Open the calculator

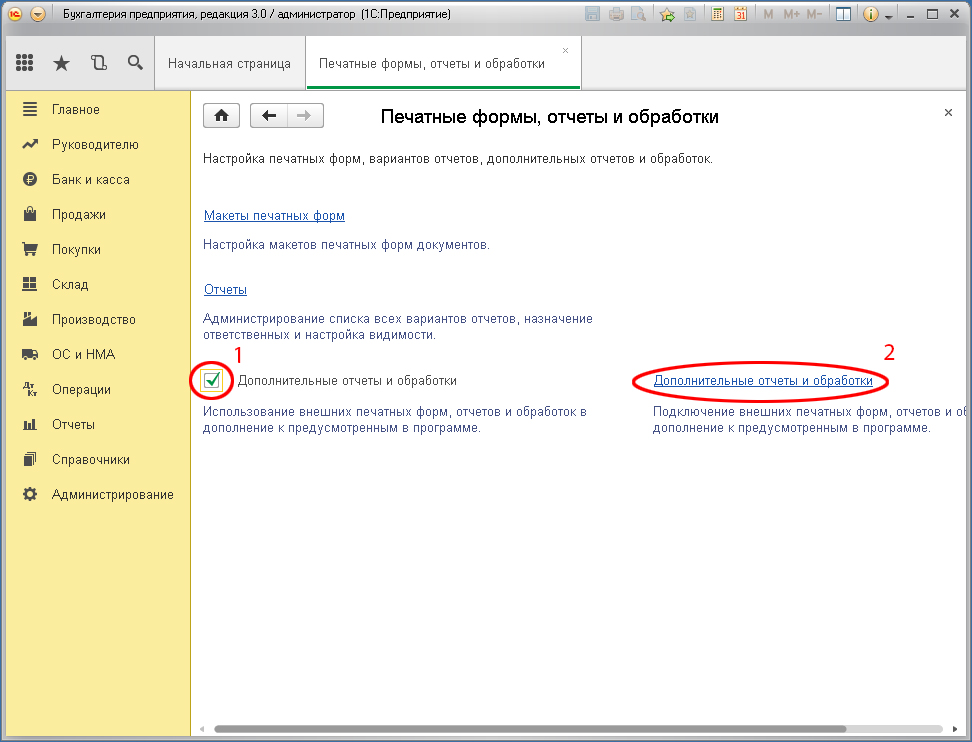(x=717, y=14)
